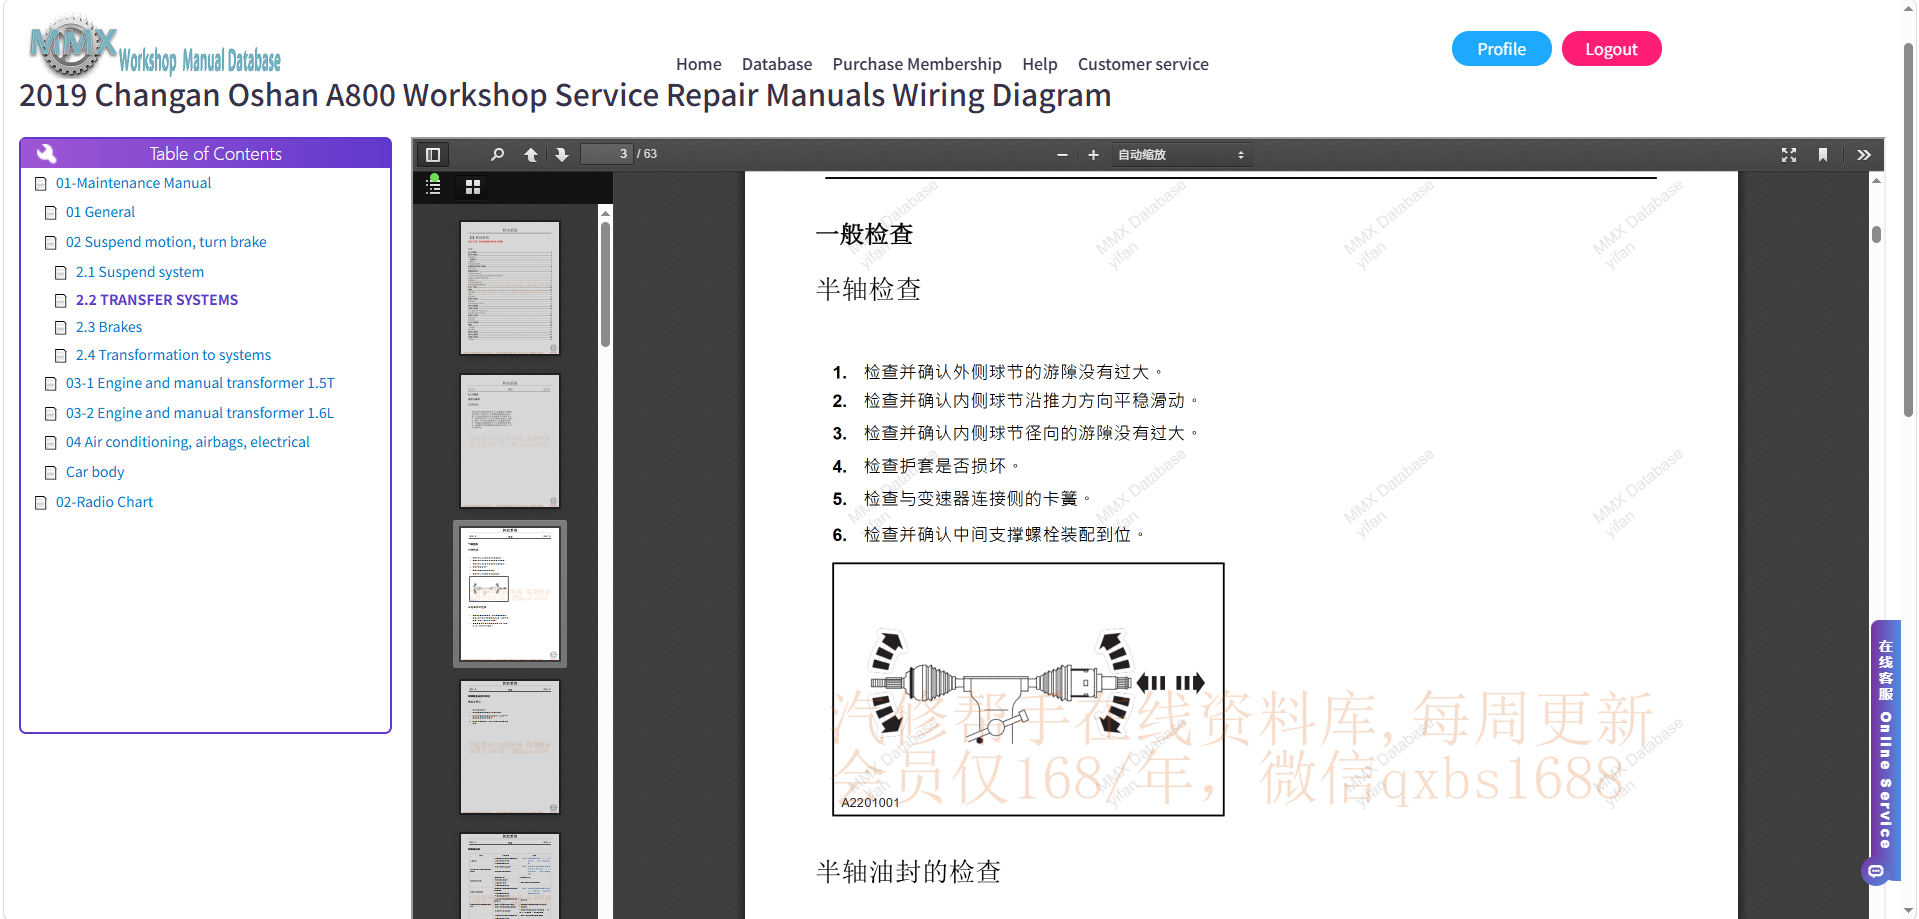Open 01-Maintenance Manual entry

coord(133,183)
